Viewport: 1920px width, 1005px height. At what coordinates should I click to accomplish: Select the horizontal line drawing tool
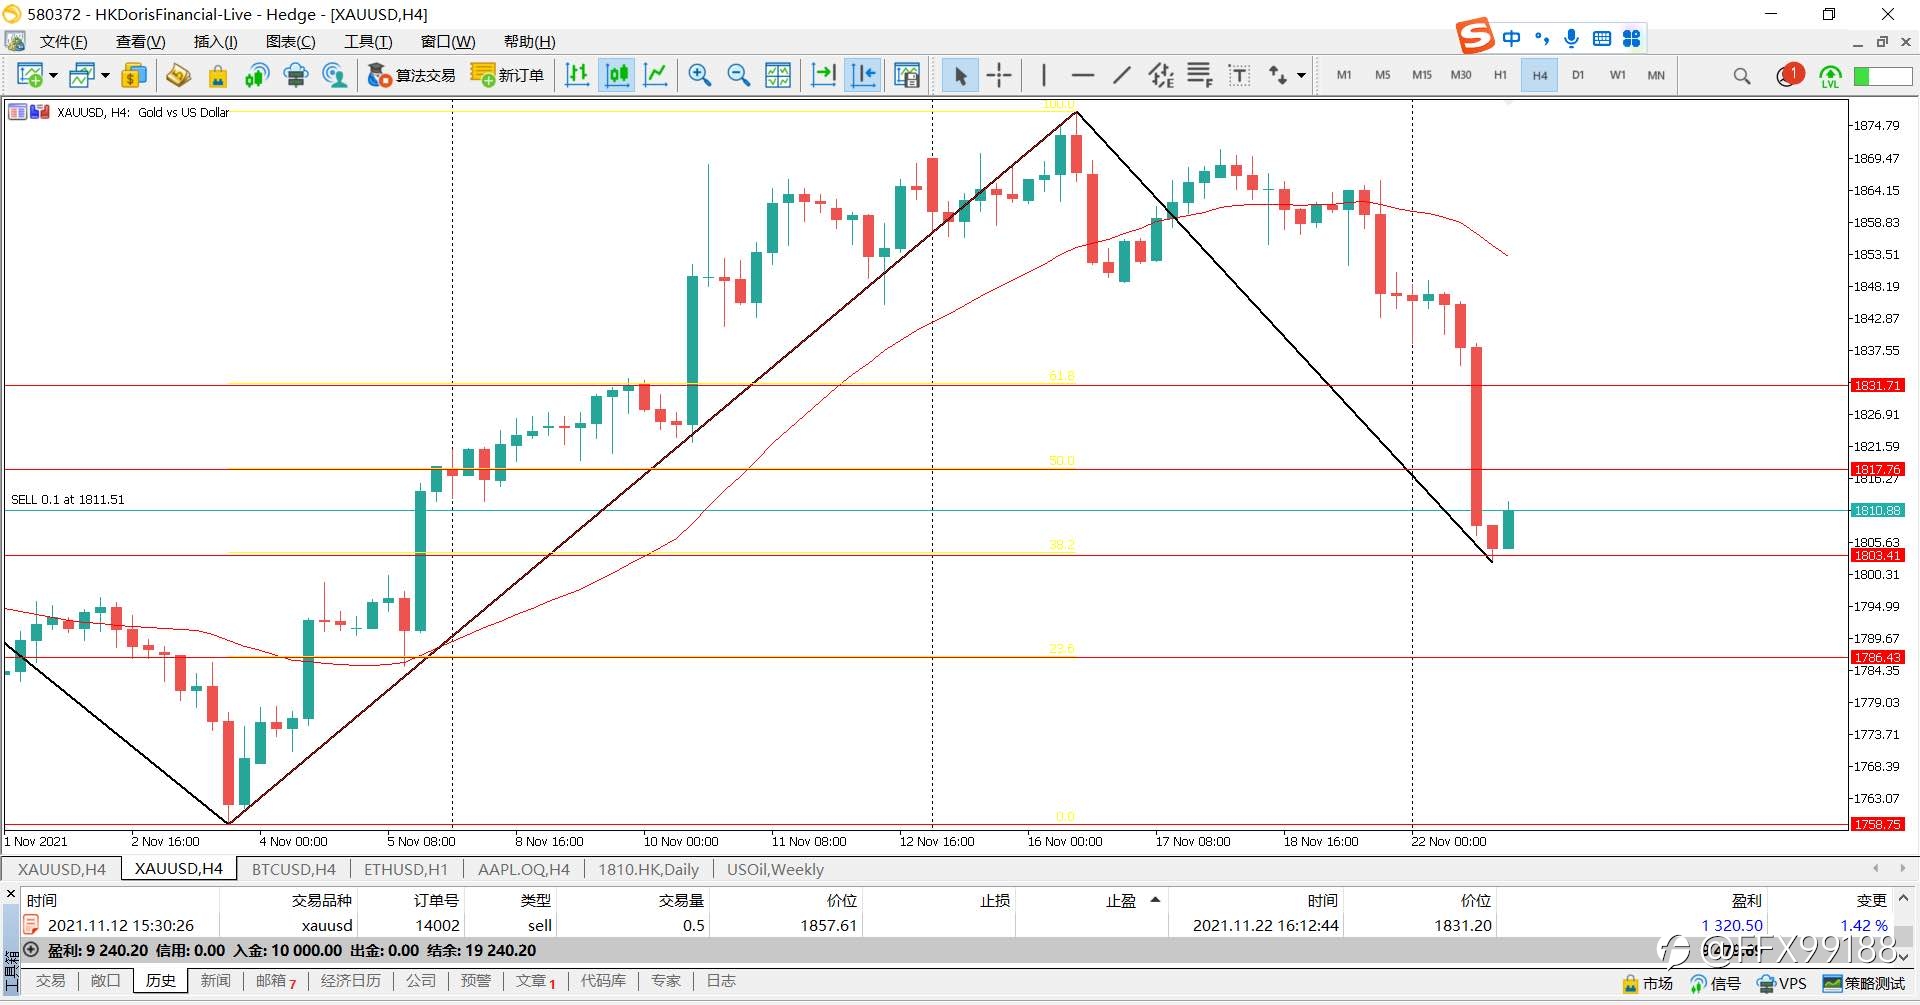1083,75
